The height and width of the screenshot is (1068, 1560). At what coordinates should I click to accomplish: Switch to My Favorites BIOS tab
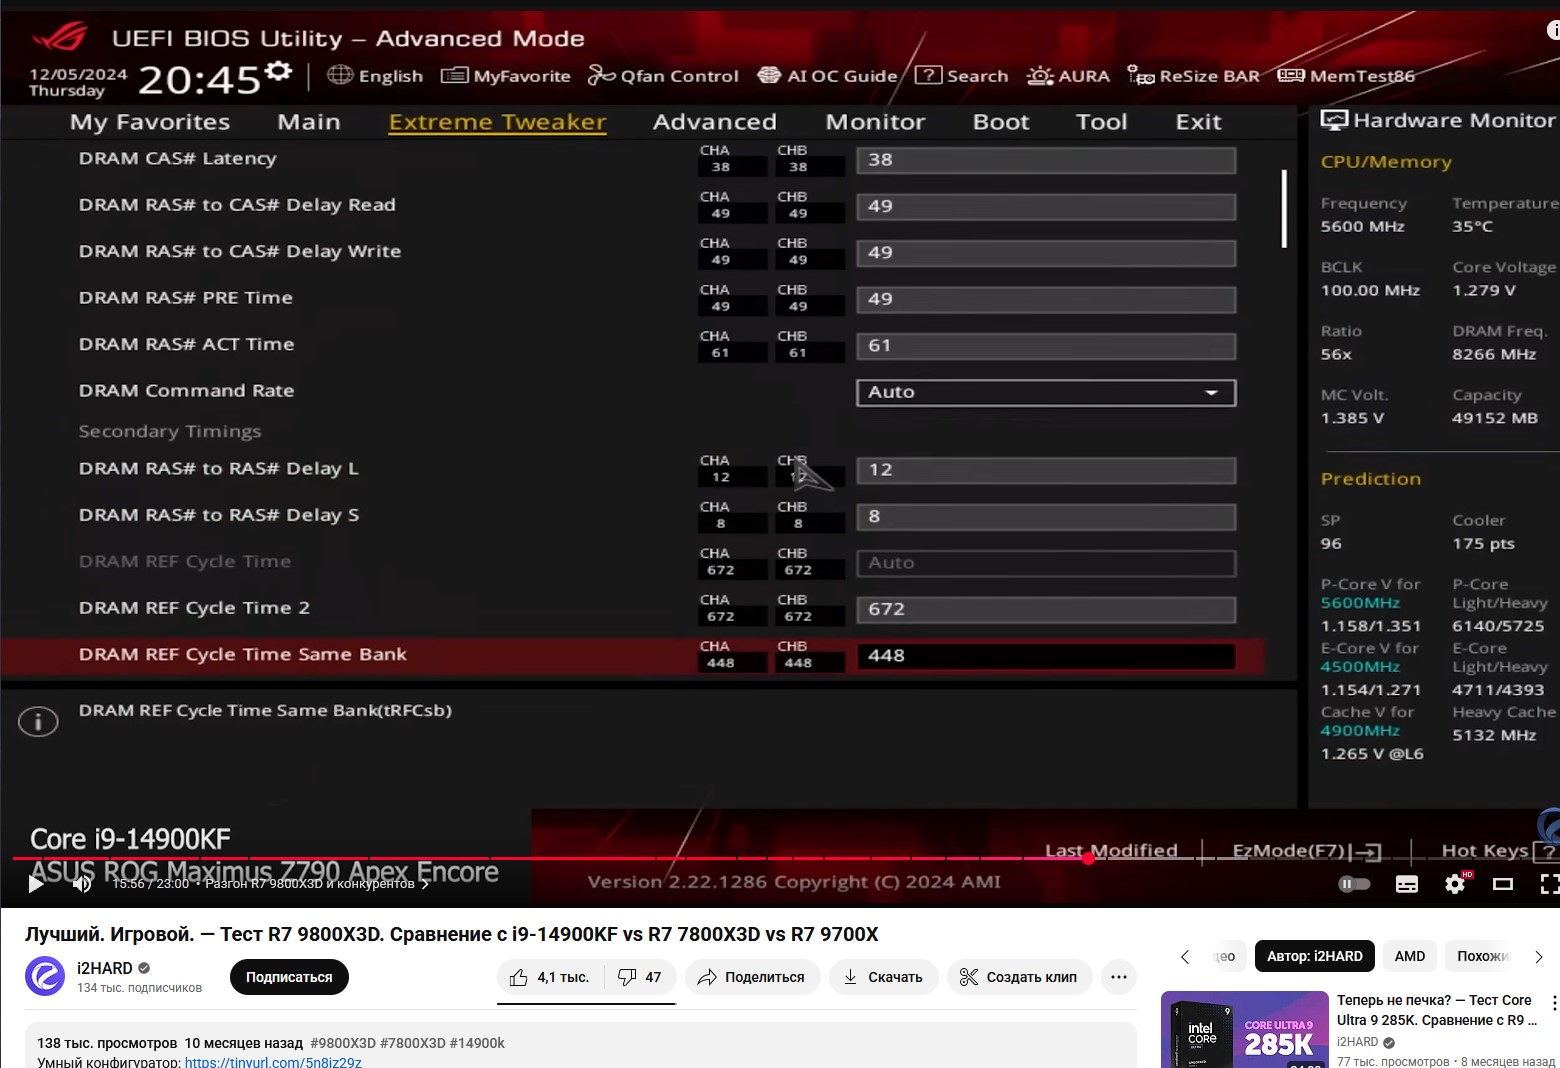[x=150, y=122]
